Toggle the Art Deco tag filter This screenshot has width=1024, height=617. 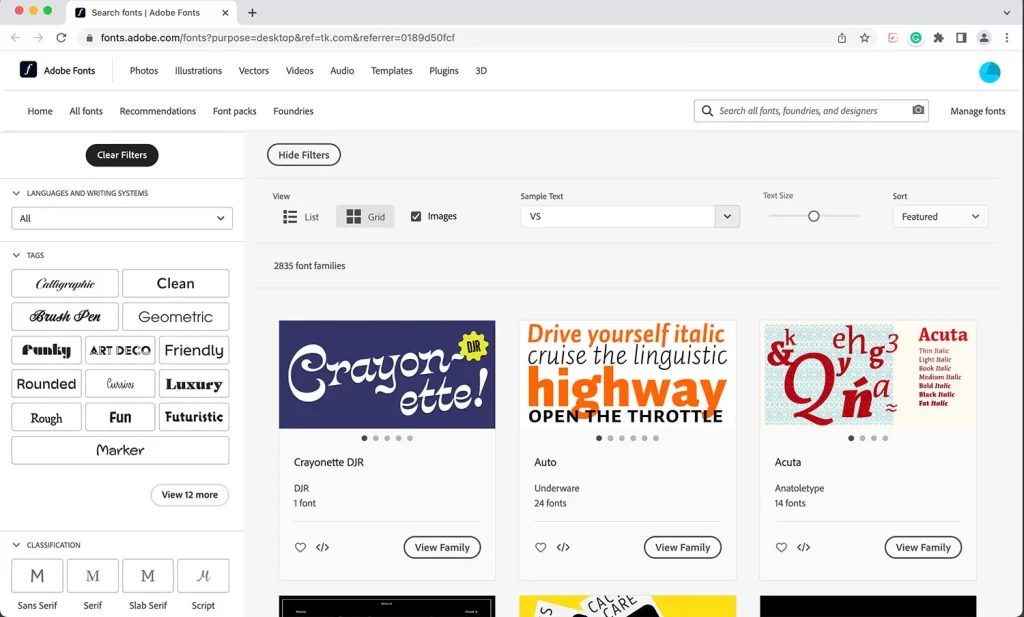(120, 350)
